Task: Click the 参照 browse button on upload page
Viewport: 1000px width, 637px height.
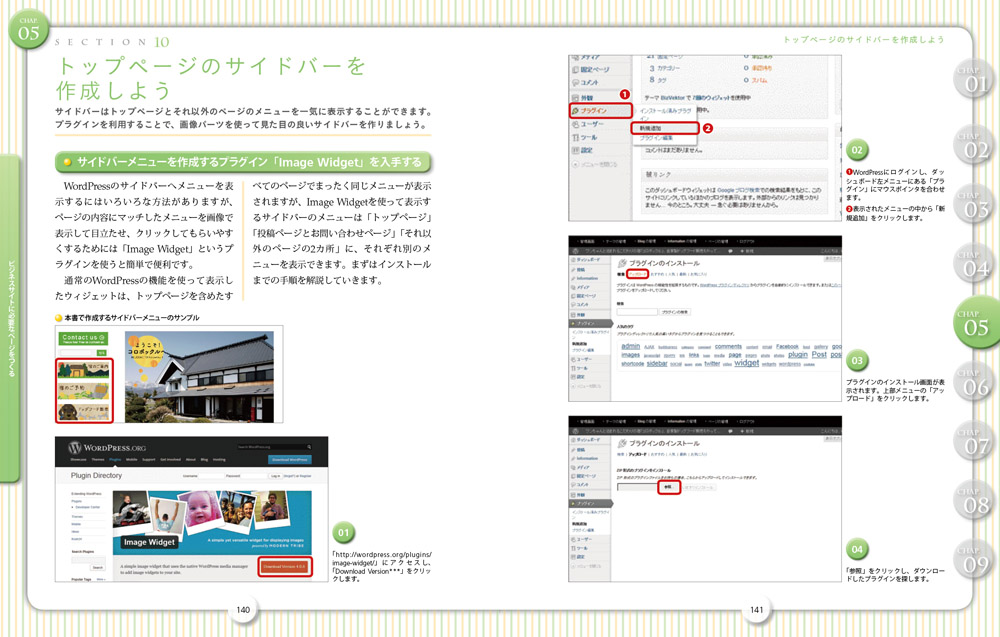Action: (668, 487)
